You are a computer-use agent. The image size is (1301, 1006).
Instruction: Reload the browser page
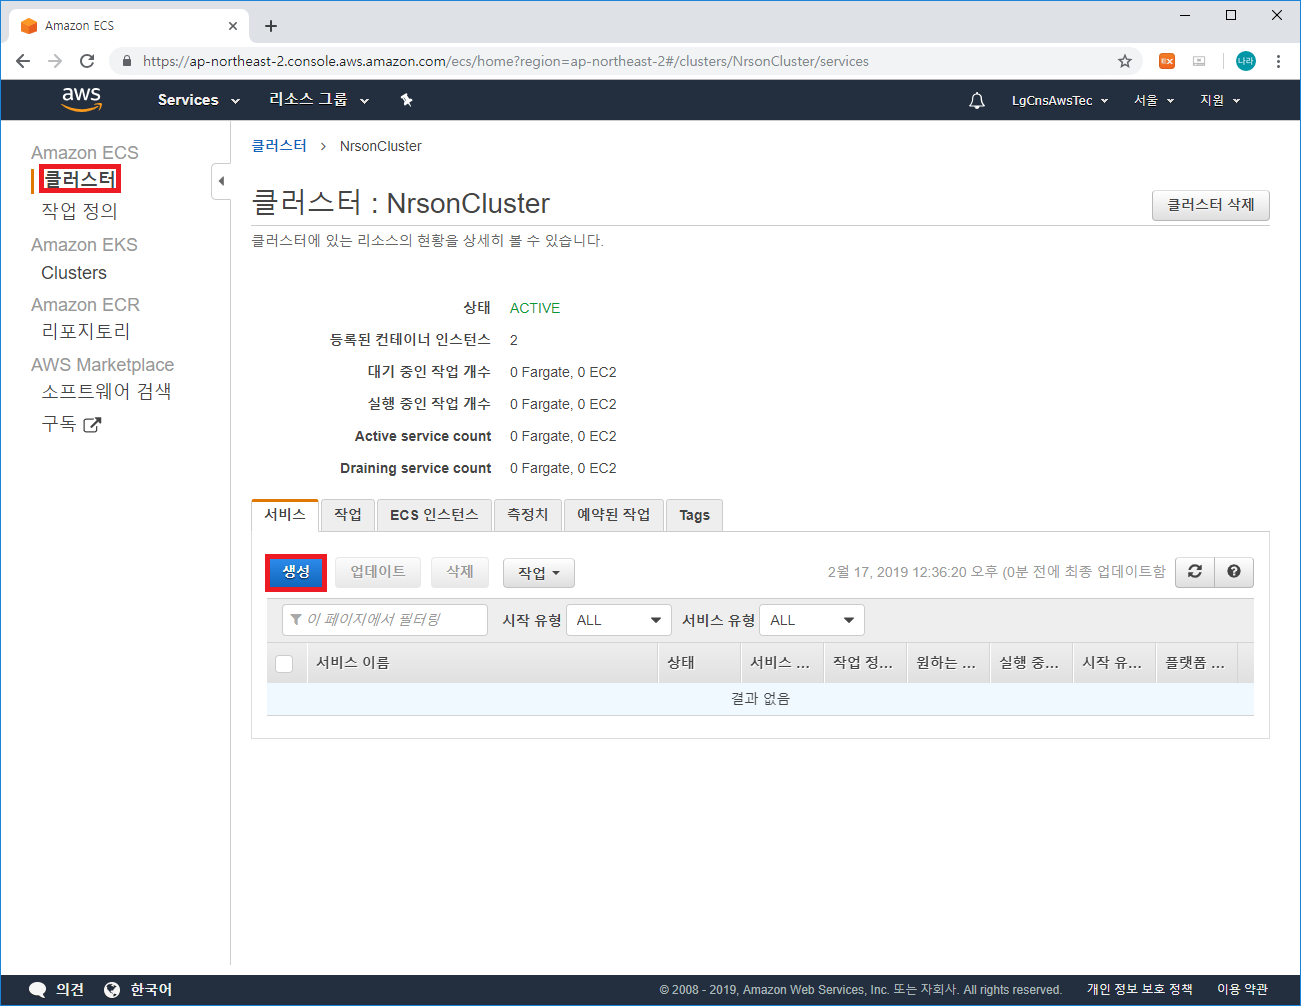[x=87, y=61]
